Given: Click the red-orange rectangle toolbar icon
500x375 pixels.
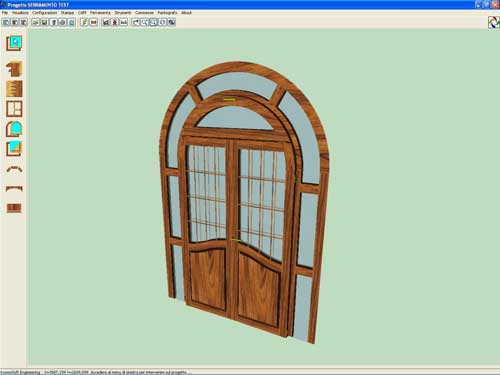Looking at the screenshot, I should [x=93, y=22].
